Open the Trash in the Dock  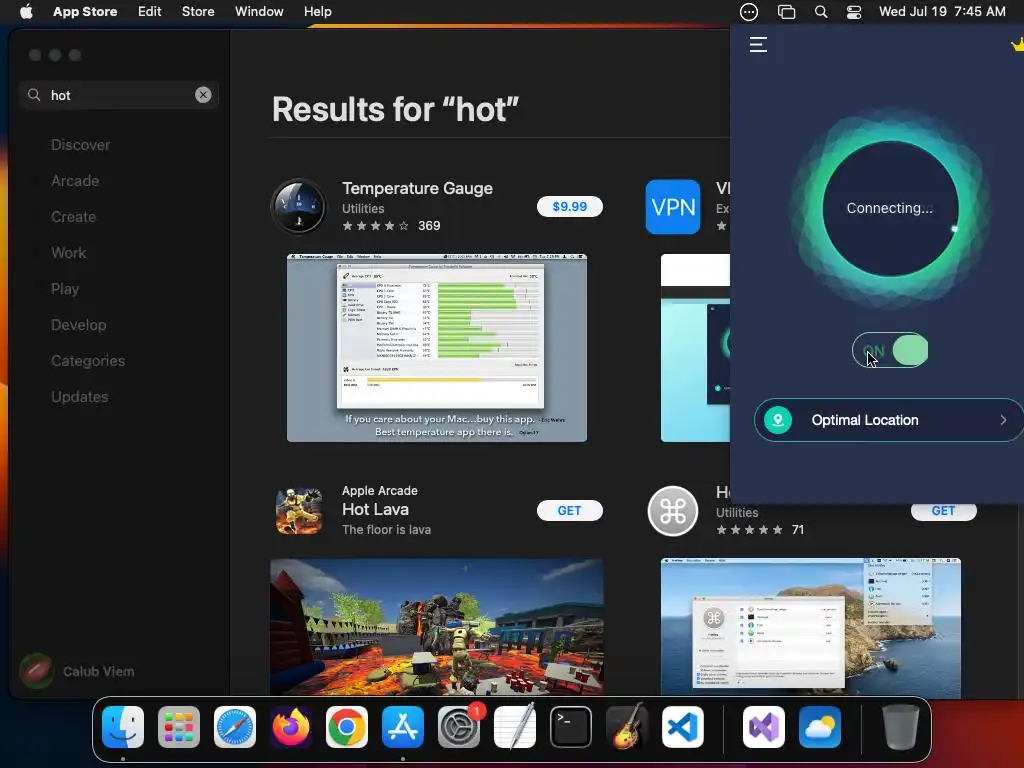901,727
